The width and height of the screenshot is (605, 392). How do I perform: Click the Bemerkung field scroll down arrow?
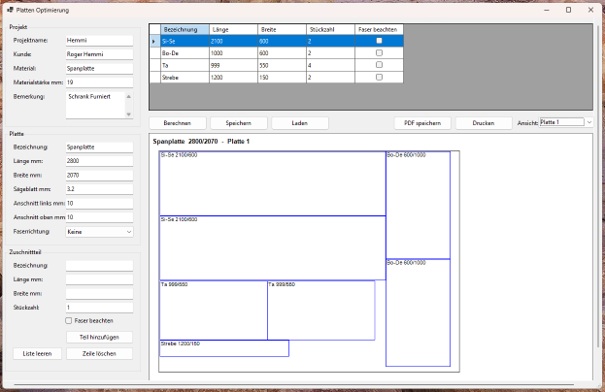click(128, 114)
